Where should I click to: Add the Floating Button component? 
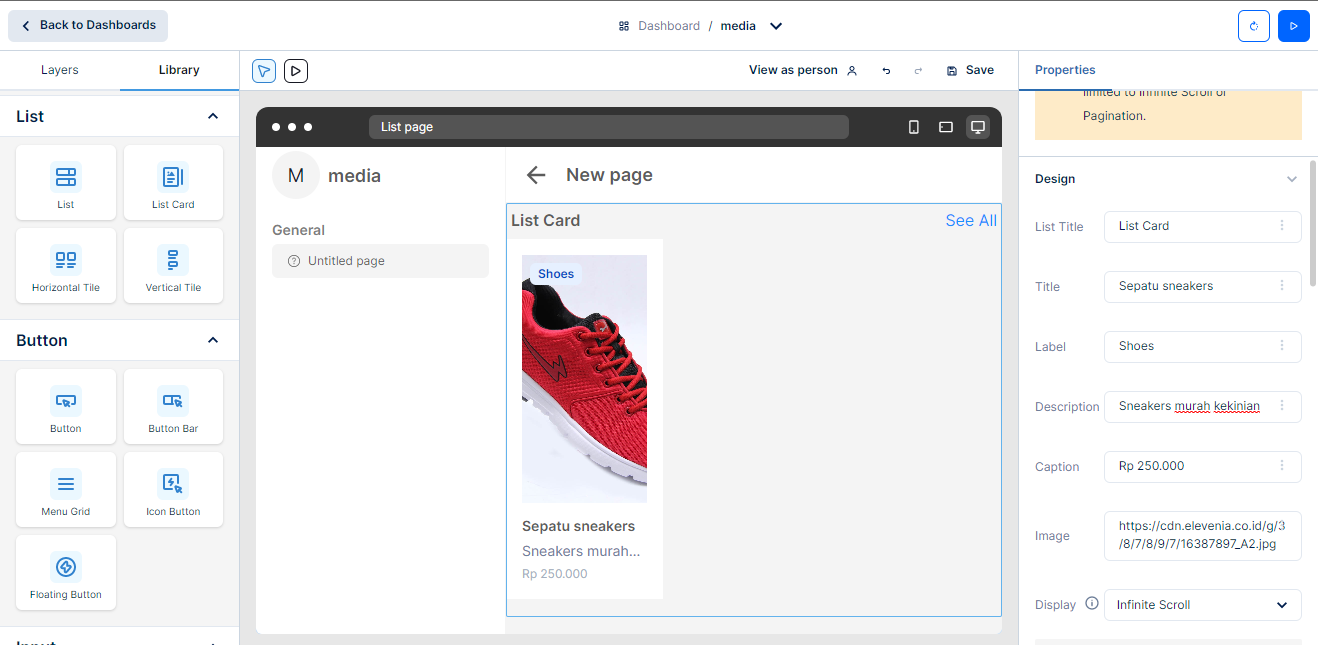pos(66,573)
